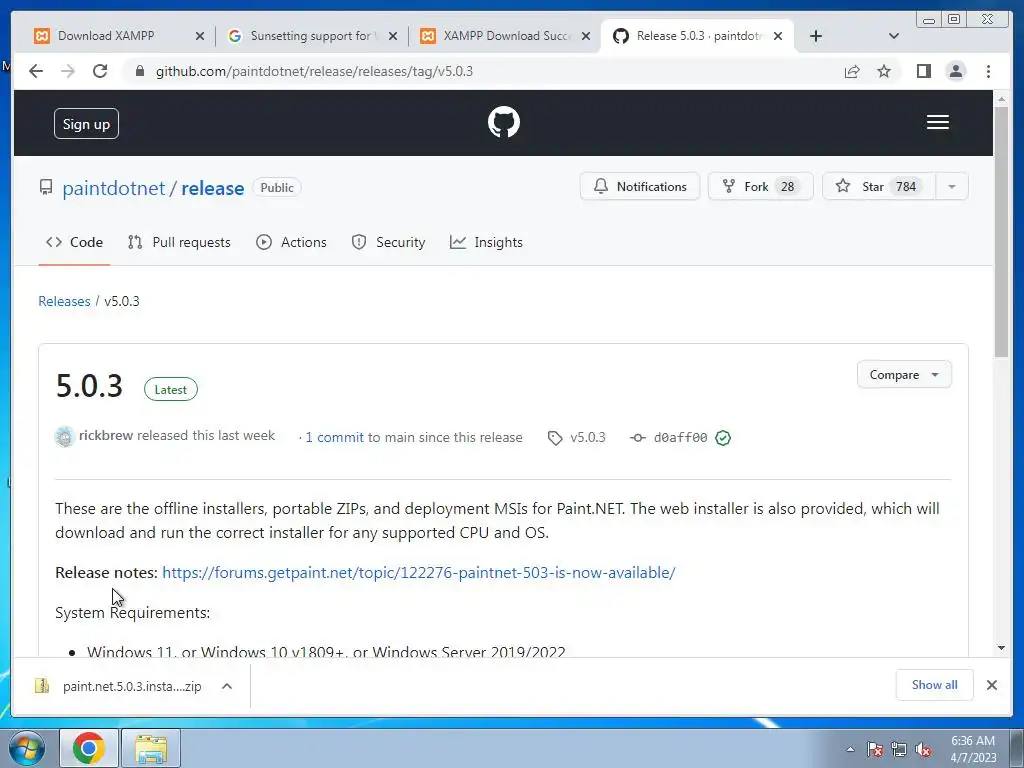Screen dimensions: 1024x768
Task: Click the browser forward arrow
Action: pyautogui.click(x=68, y=71)
